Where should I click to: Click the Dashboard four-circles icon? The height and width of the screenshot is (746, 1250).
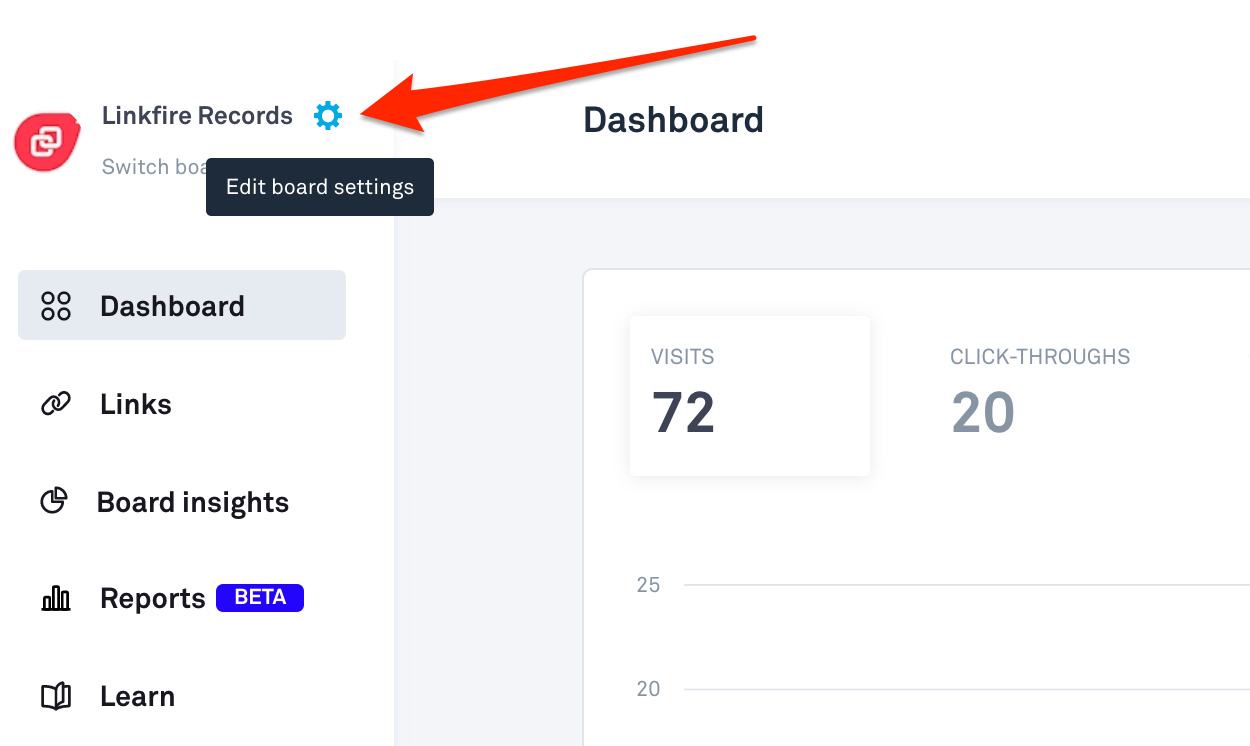pos(56,306)
